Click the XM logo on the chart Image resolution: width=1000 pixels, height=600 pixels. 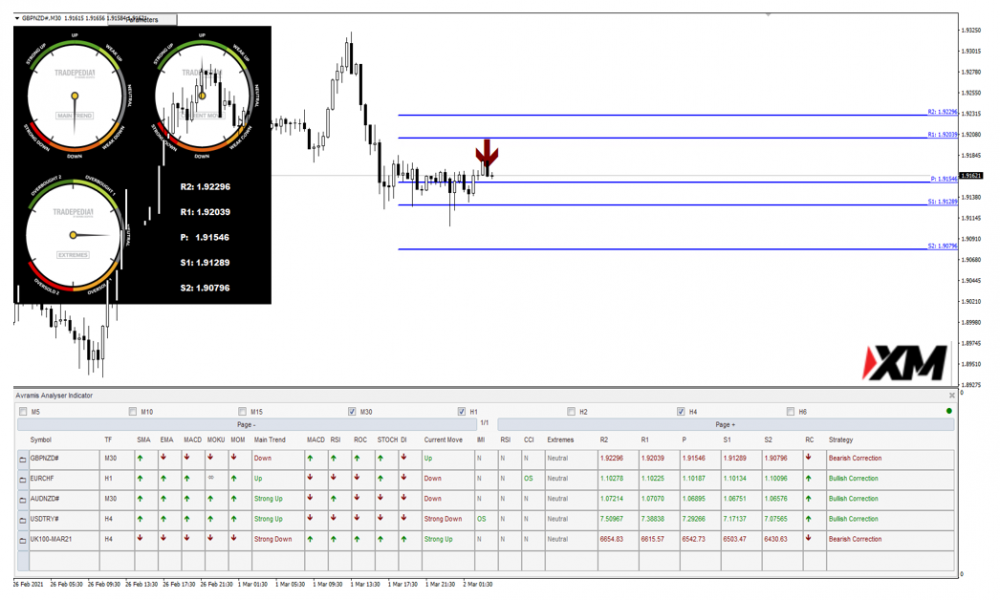[x=904, y=363]
